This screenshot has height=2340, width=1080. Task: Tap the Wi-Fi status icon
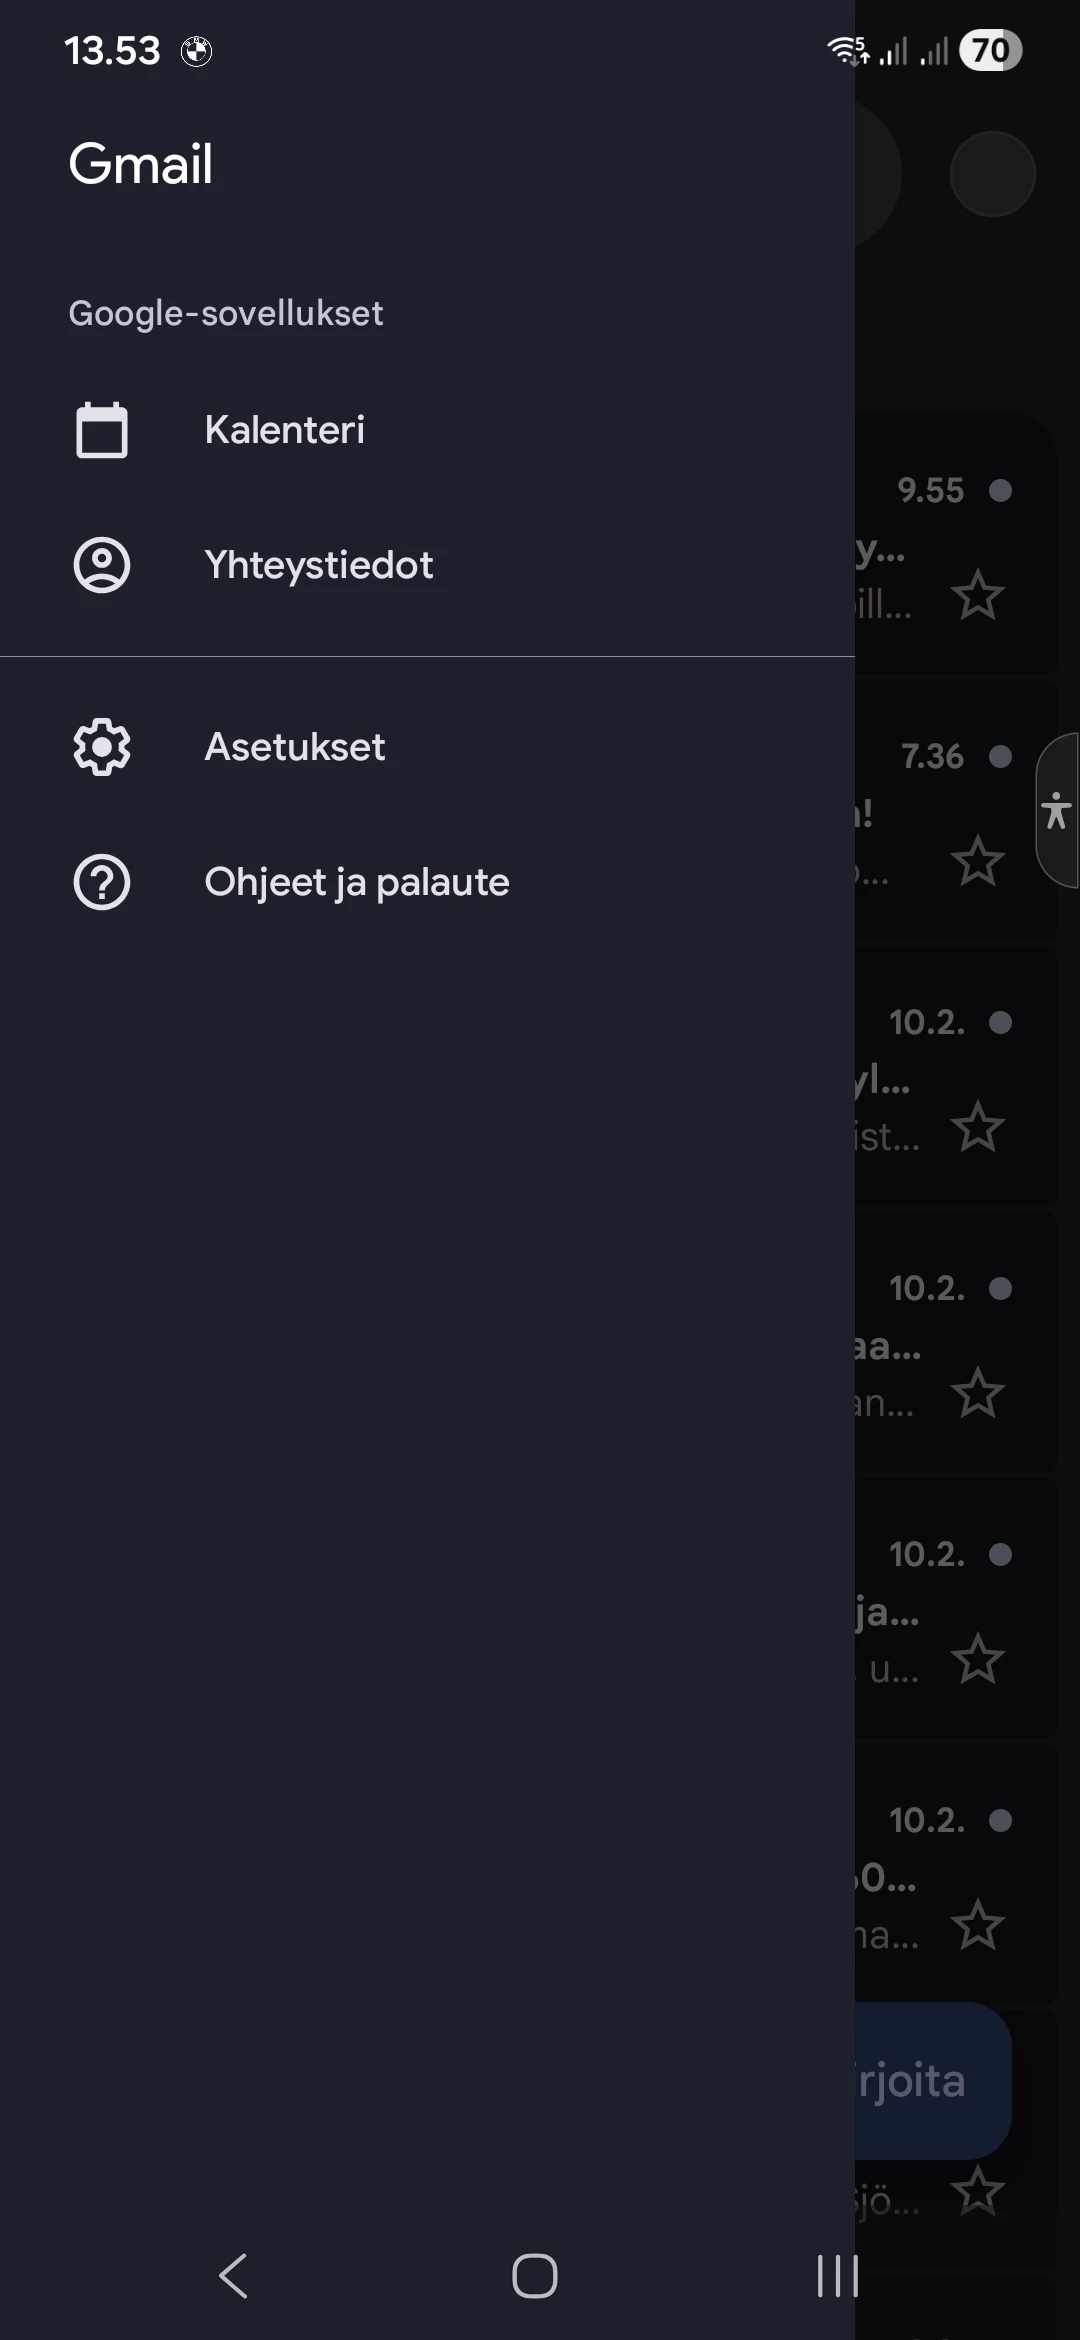coord(847,50)
